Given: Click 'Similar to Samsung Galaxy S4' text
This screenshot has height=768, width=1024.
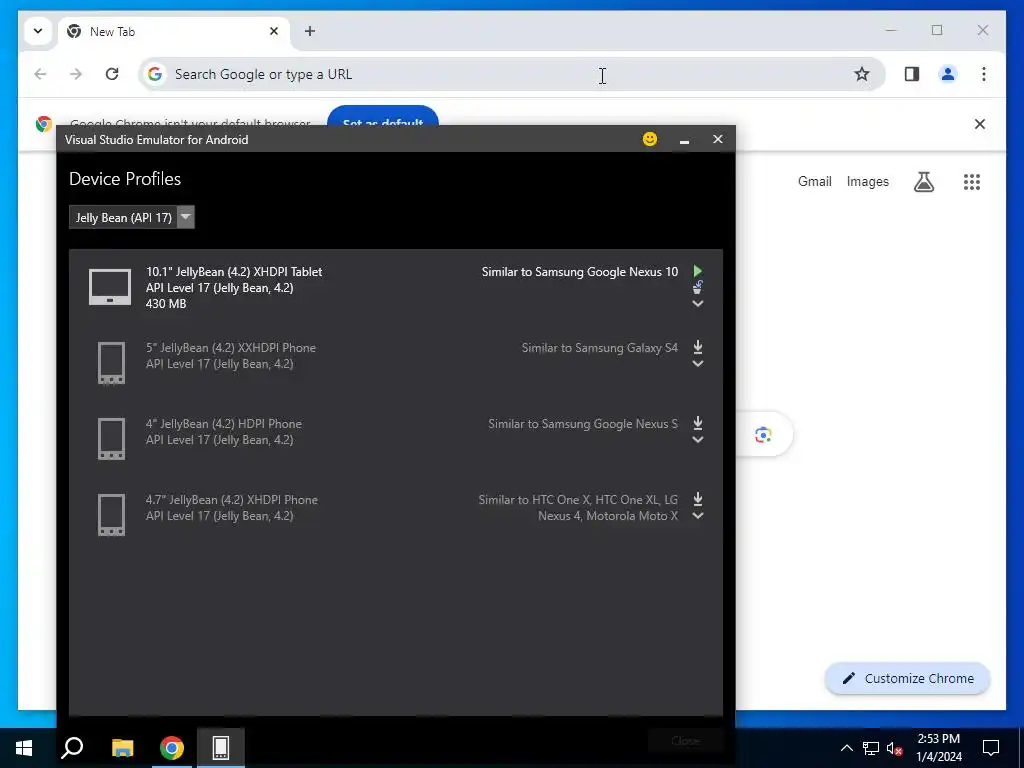Looking at the screenshot, I should (x=600, y=348).
